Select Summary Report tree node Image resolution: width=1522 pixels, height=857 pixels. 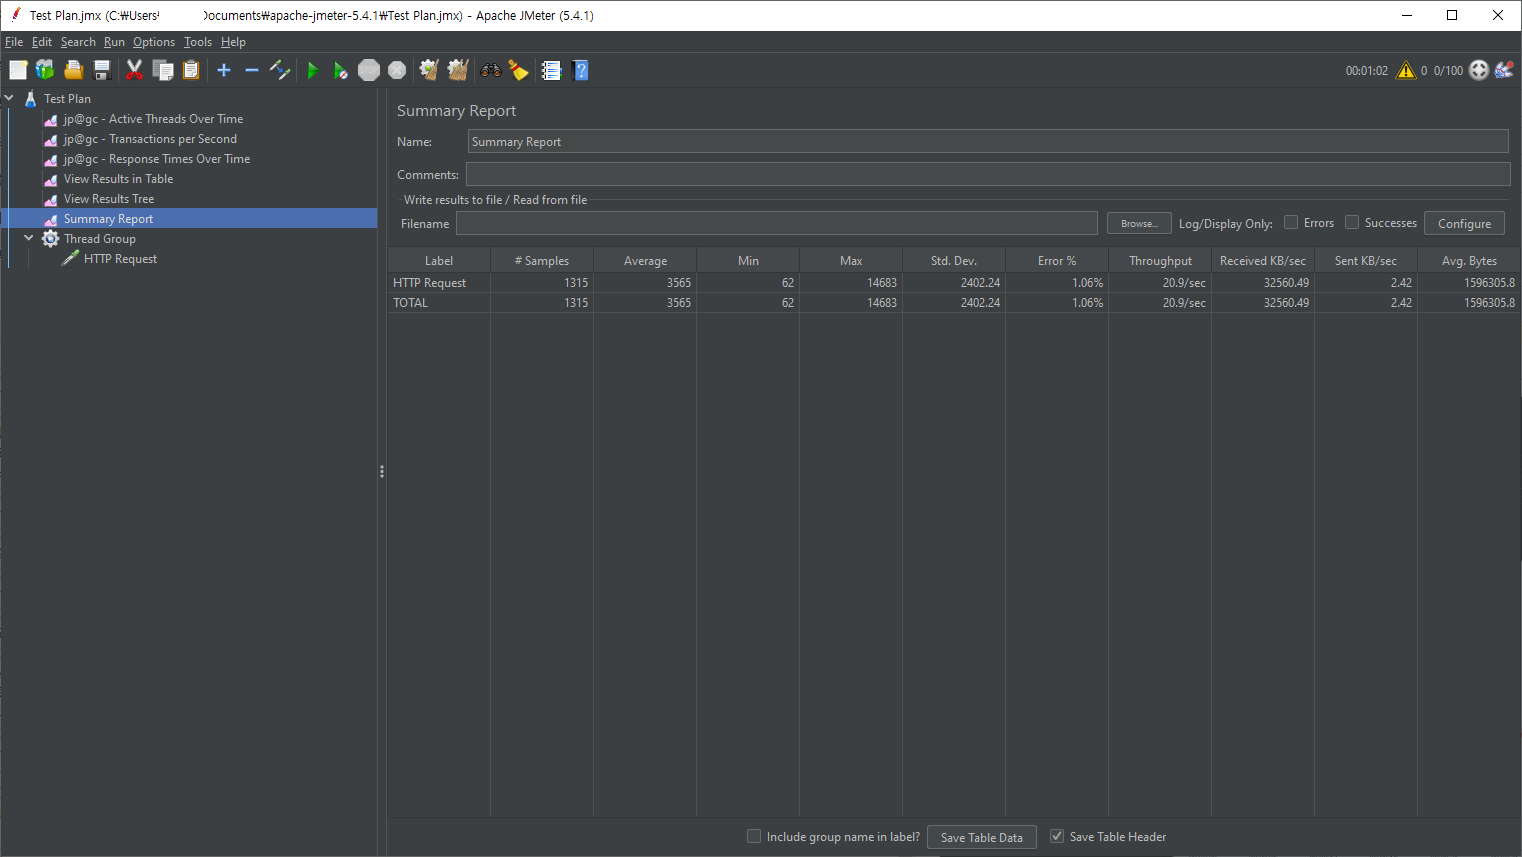(x=108, y=219)
